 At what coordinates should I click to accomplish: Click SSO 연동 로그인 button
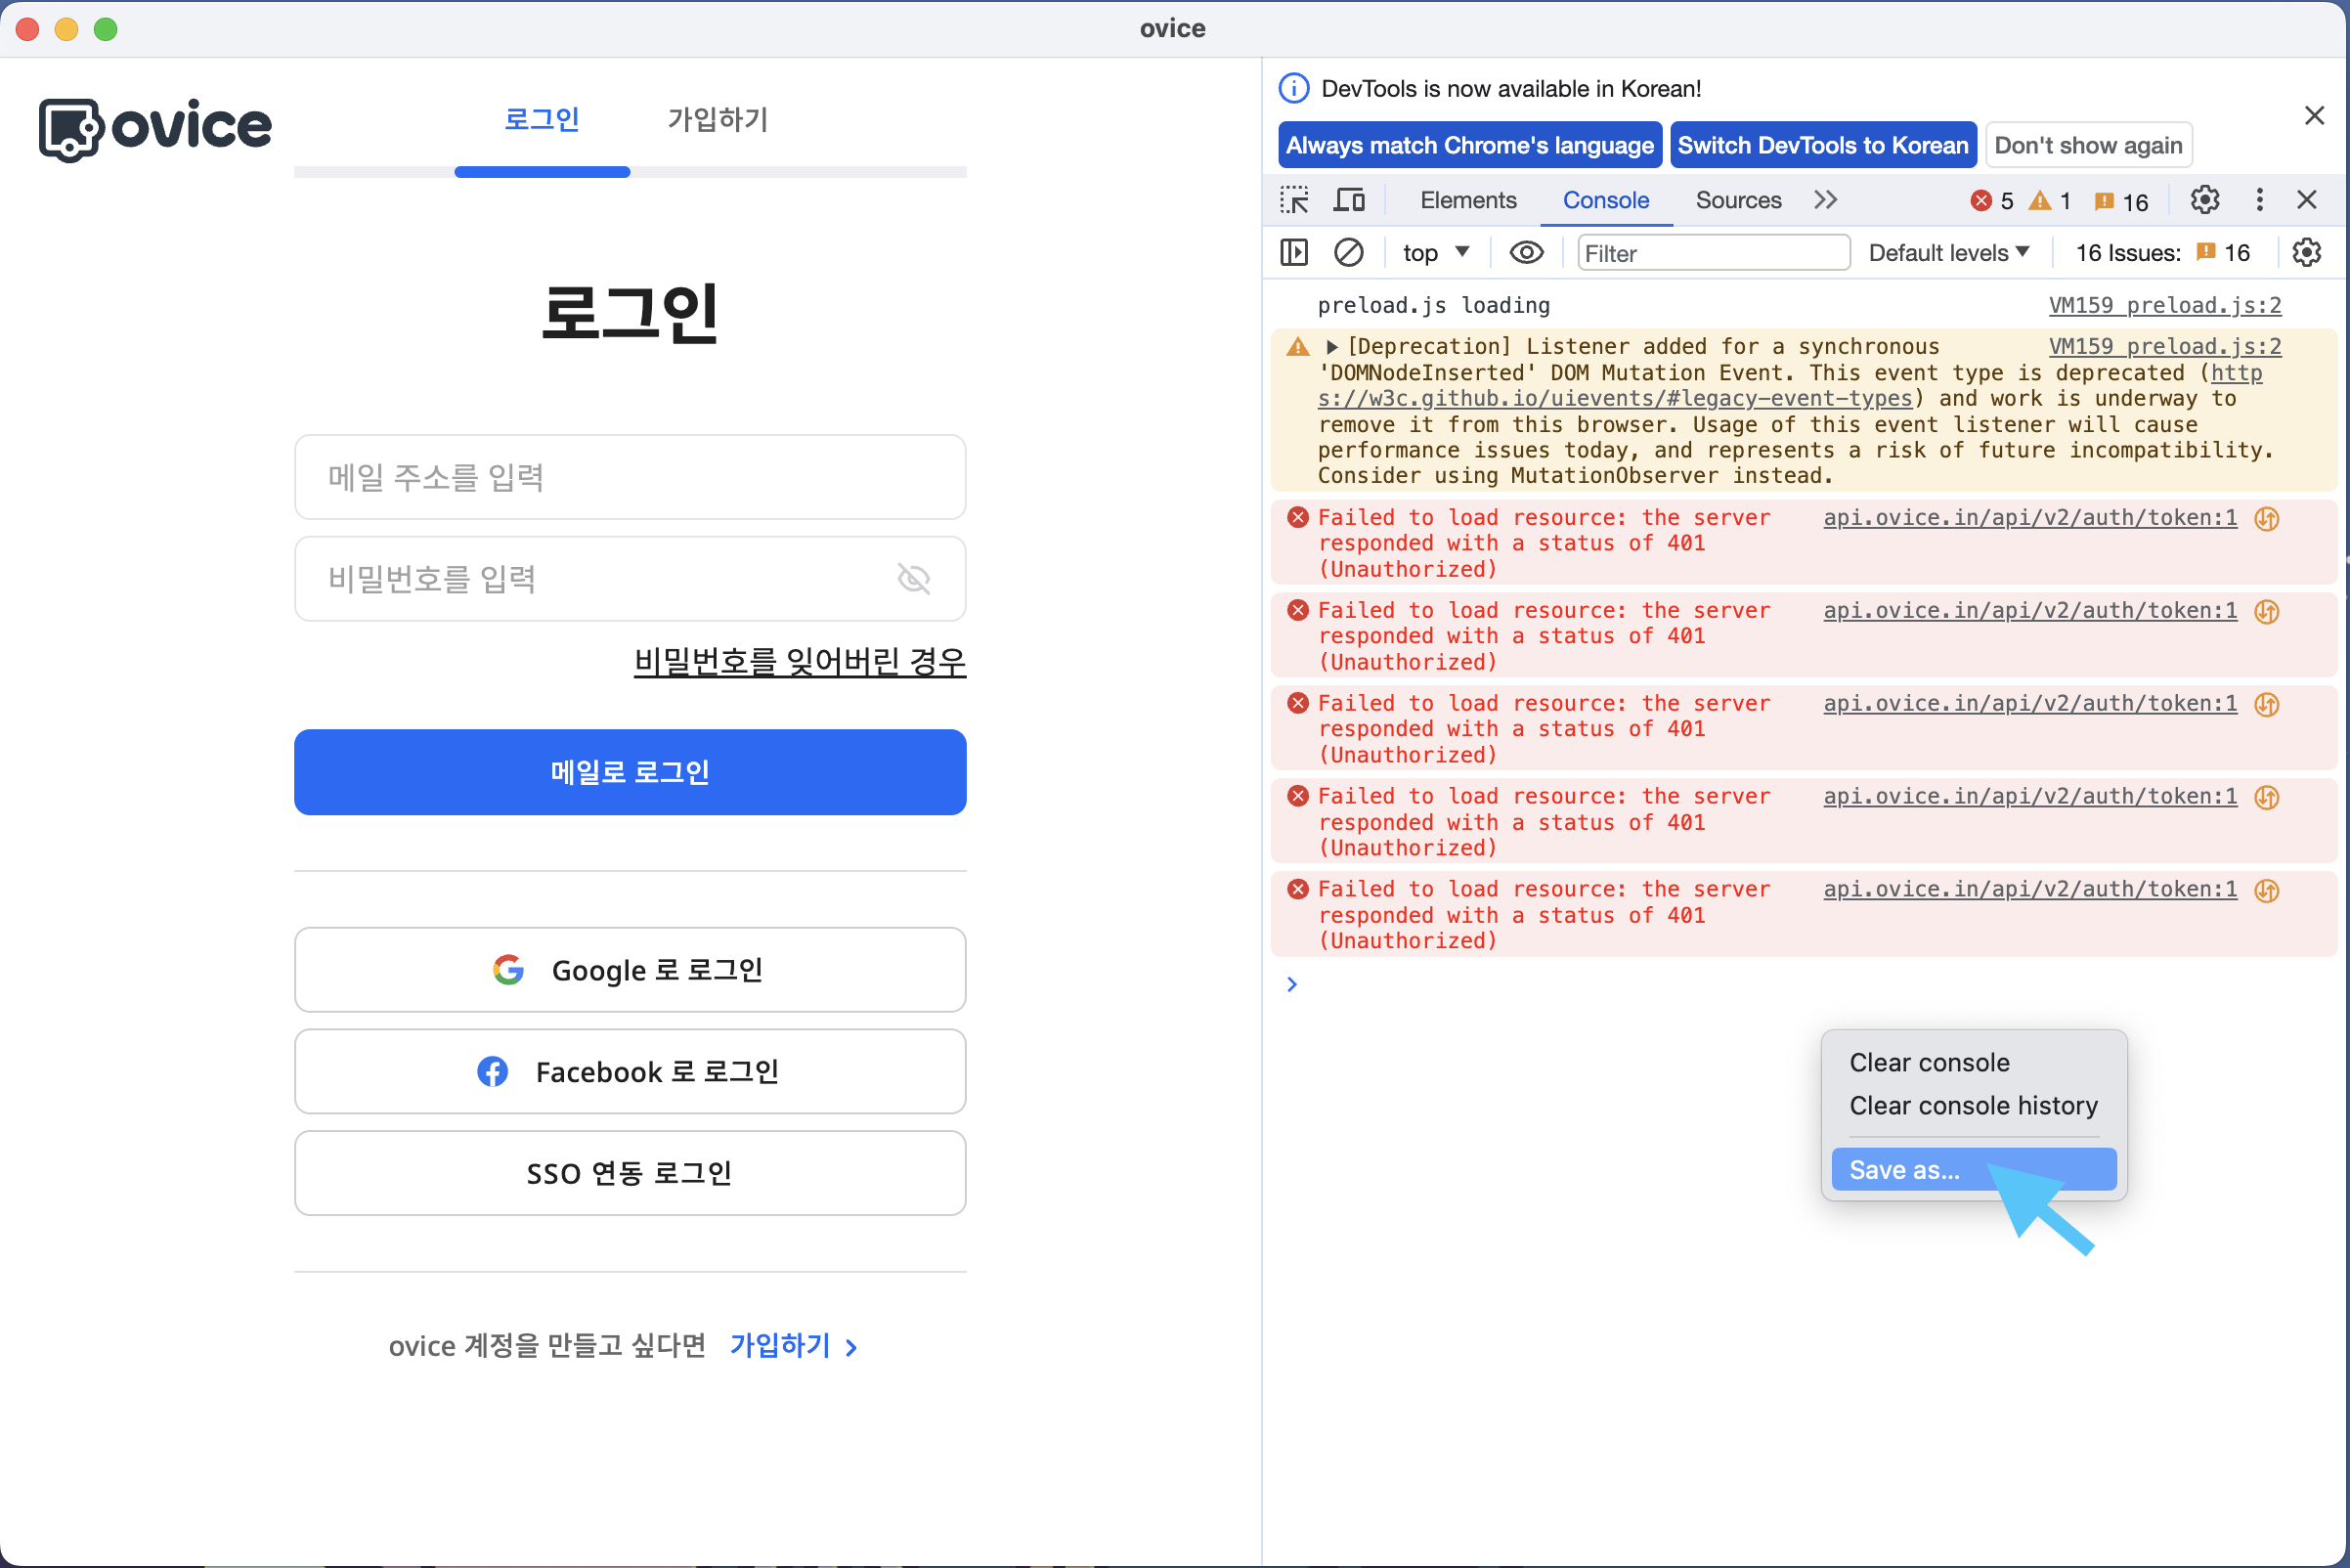[630, 1172]
